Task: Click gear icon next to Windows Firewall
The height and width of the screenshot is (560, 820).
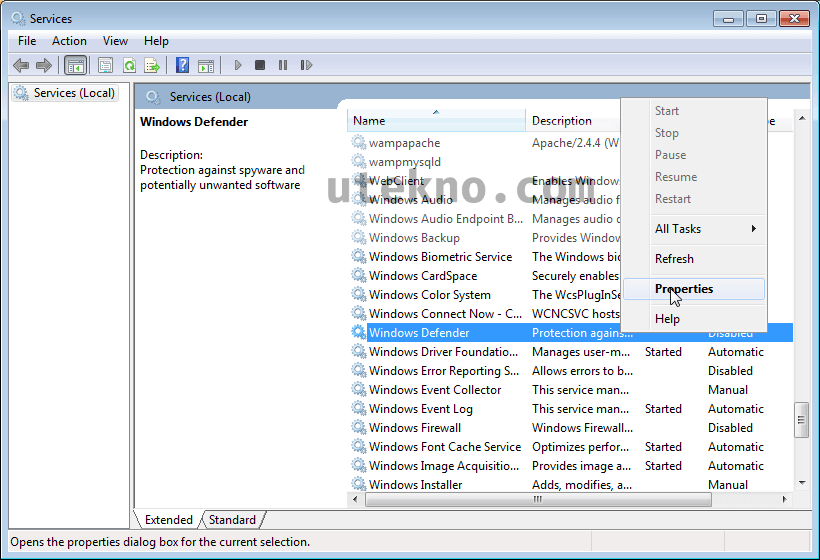Action: (x=358, y=427)
